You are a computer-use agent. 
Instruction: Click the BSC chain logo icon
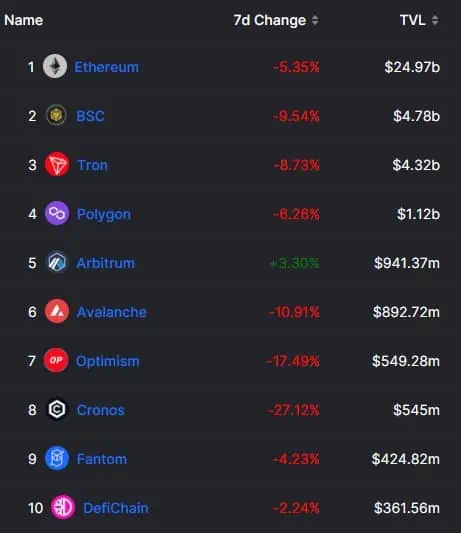pos(56,115)
